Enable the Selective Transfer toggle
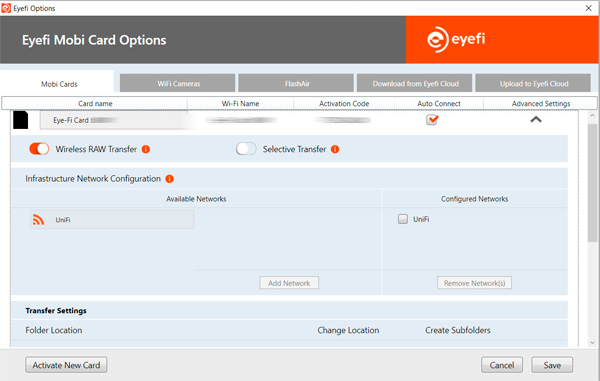 [x=246, y=149]
